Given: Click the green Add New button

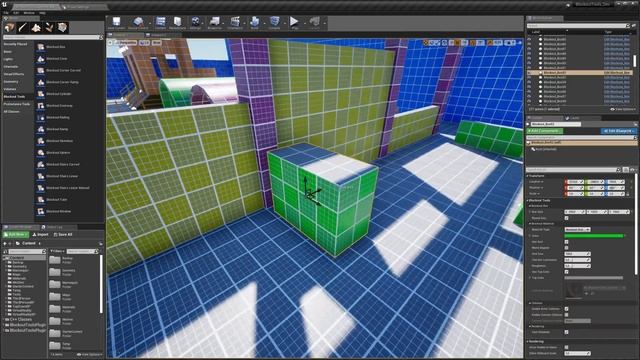Looking at the screenshot, I should [16, 235].
